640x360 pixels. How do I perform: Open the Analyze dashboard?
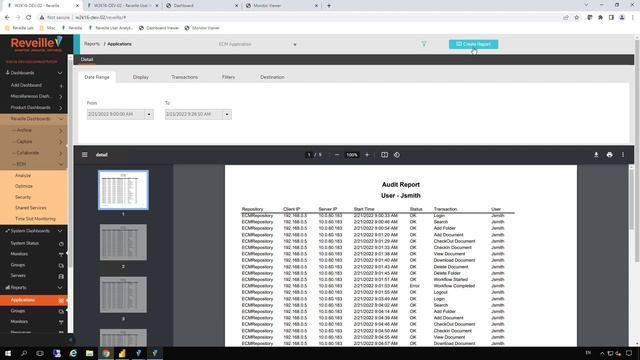(23, 175)
